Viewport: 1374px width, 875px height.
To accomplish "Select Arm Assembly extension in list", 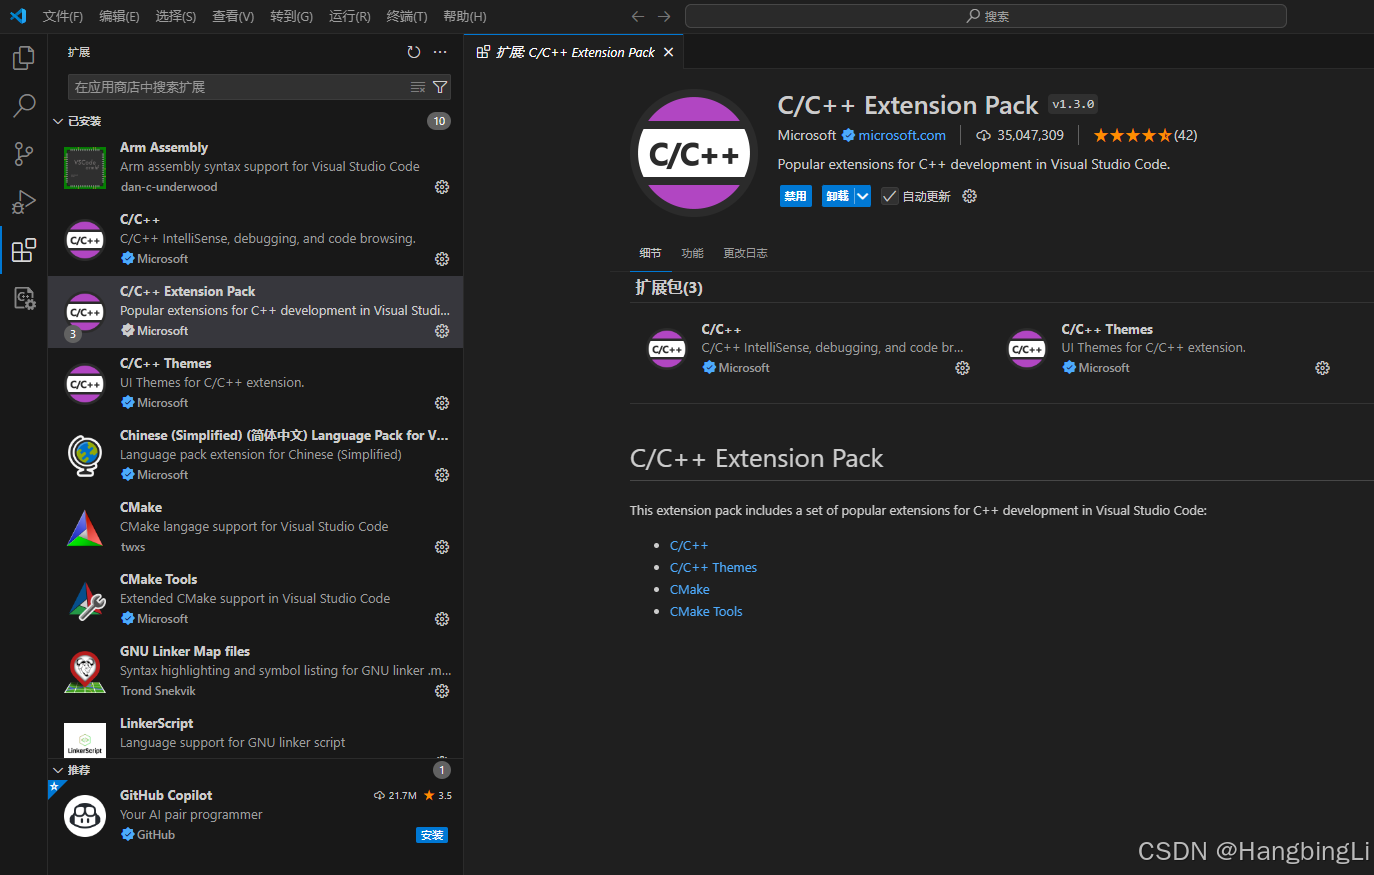I will pyautogui.click(x=255, y=168).
